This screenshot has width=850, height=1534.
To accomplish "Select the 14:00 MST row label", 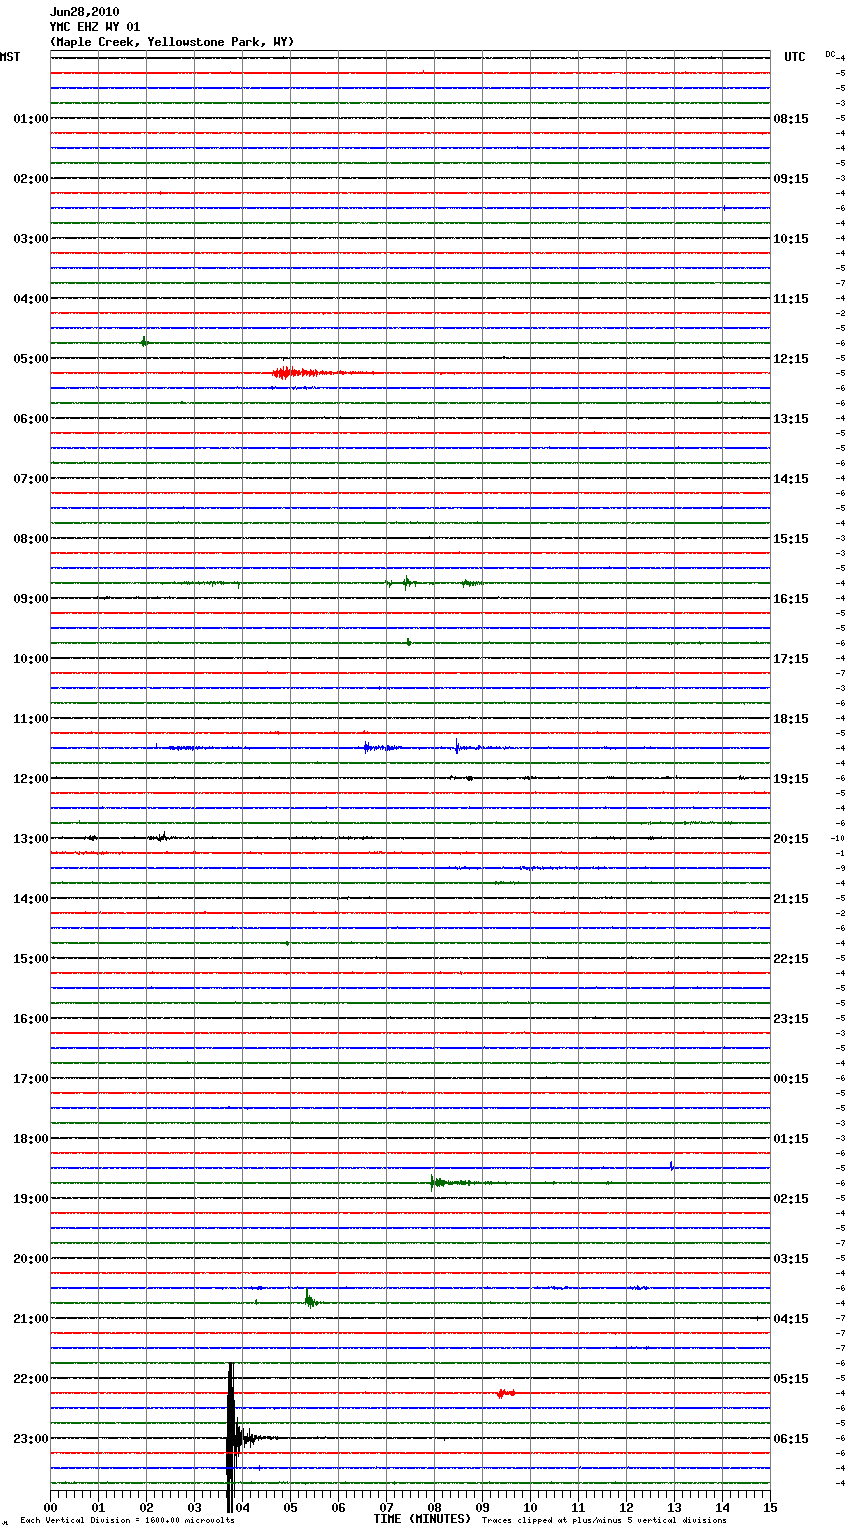I will 31,899.
